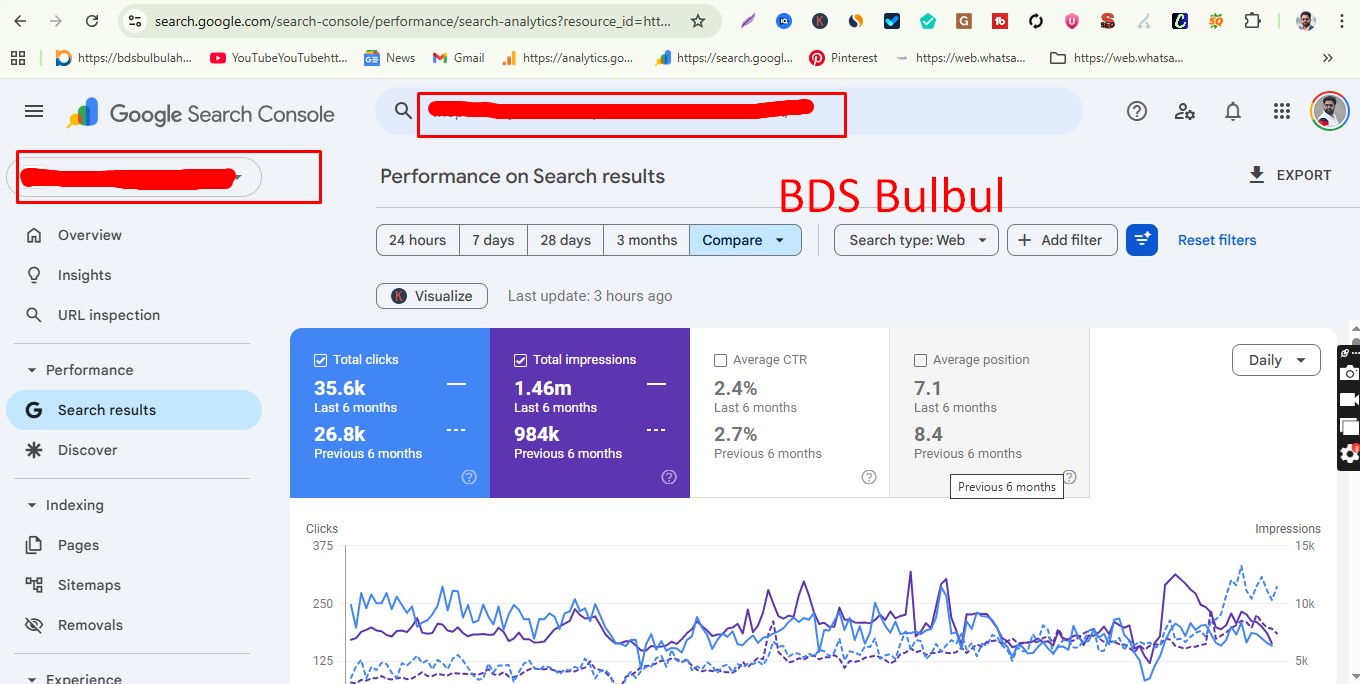Open the navigation hamburger menu
The image size is (1360, 684).
pyautogui.click(x=33, y=111)
